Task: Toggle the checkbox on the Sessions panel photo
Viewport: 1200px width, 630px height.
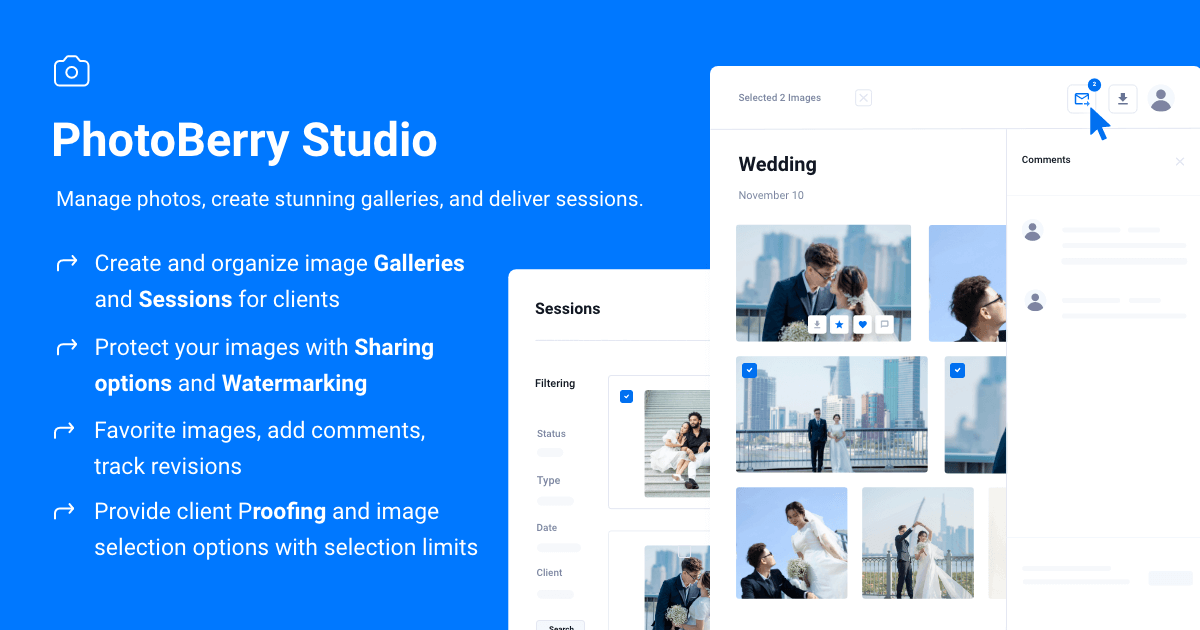Action: click(627, 396)
